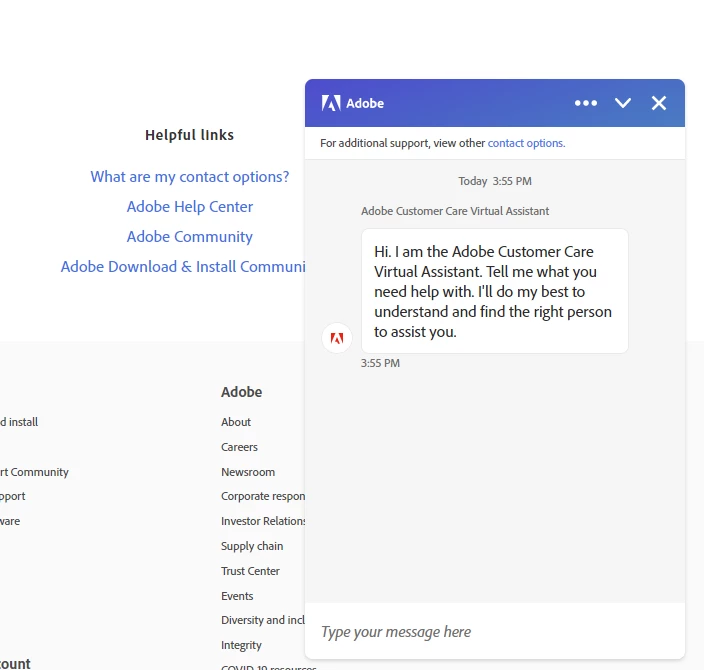Go to the About footer link
The height and width of the screenshot is (670, 704).
tap(236, 422)
